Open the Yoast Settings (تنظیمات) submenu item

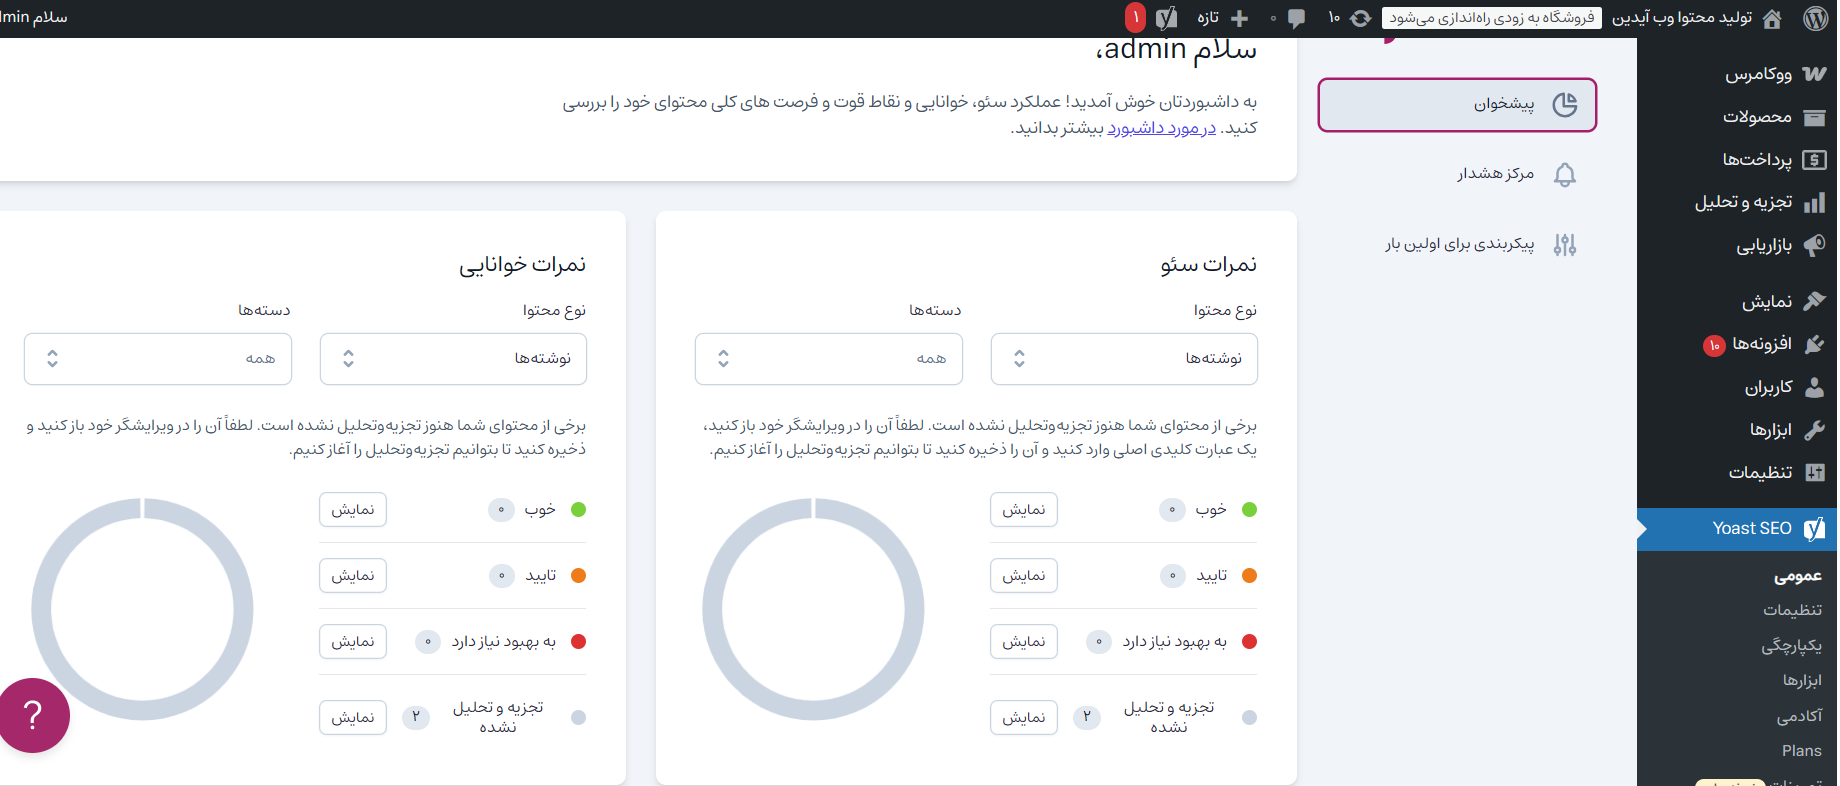[1793, 610]
